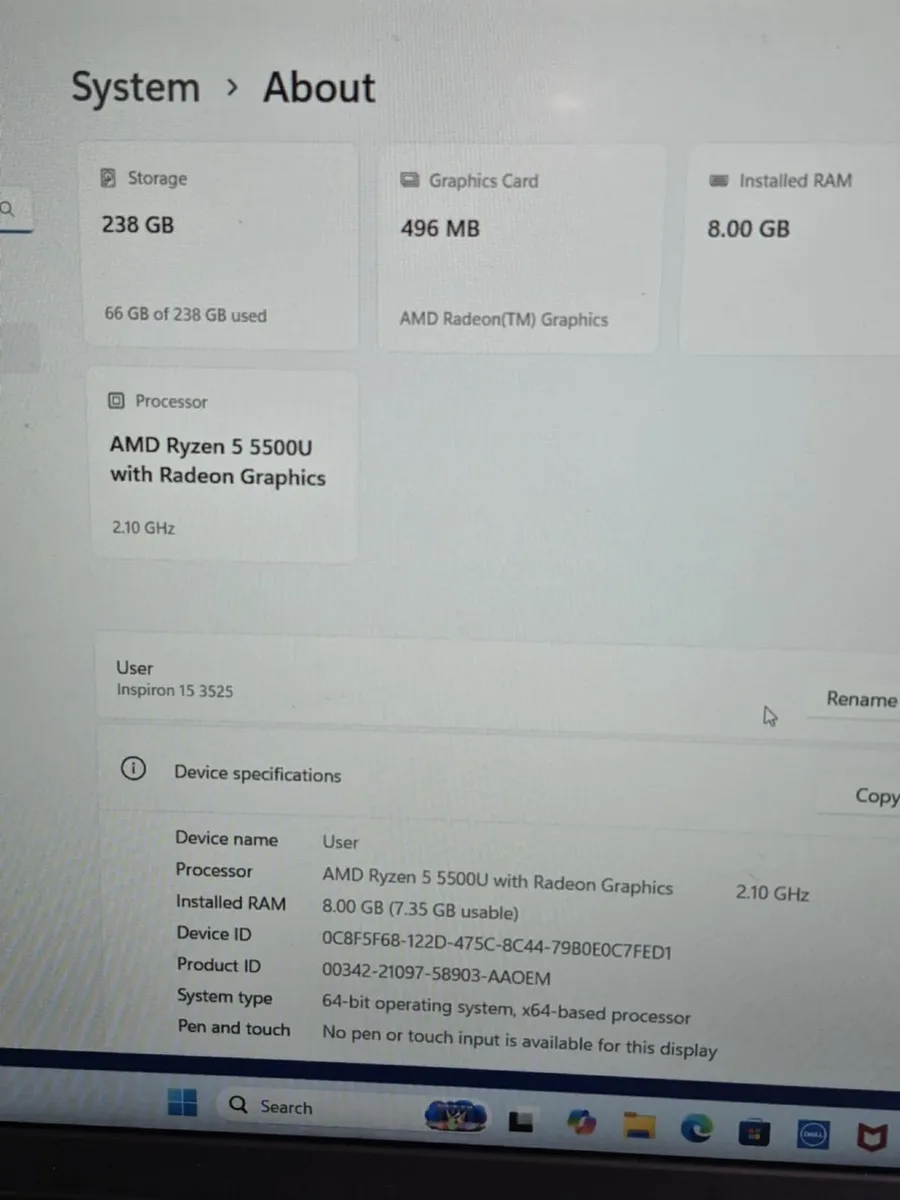Viewport: 900px width, 1200px height.
Task: Click "8.00 GB" in the Installed RAM card
Action: point(749,228)
